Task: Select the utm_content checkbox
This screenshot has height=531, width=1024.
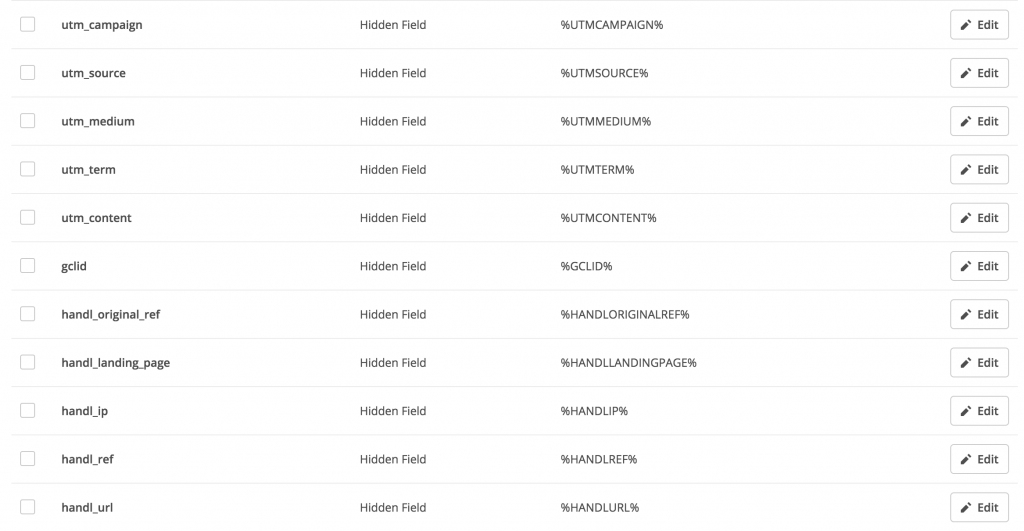Action: coord(27,217)
